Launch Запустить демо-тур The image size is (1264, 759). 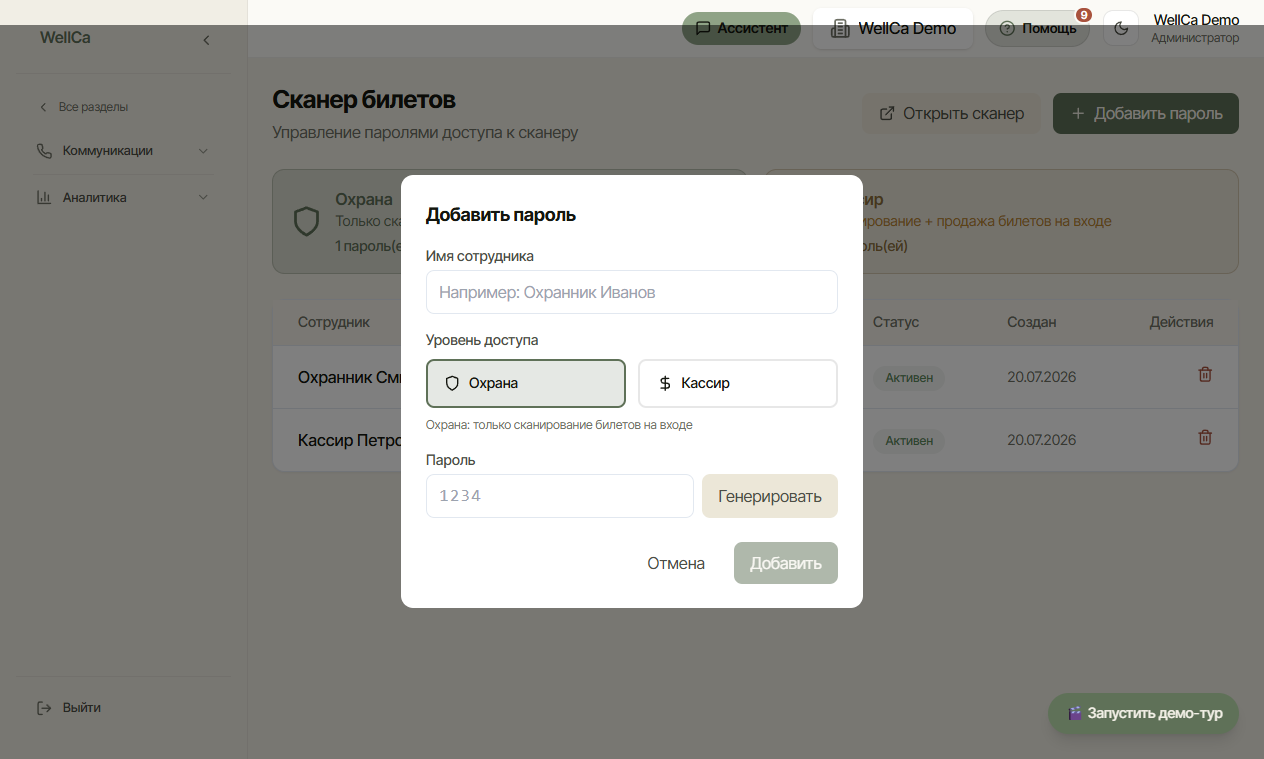pyautogui.click(x=1143, y=714)
